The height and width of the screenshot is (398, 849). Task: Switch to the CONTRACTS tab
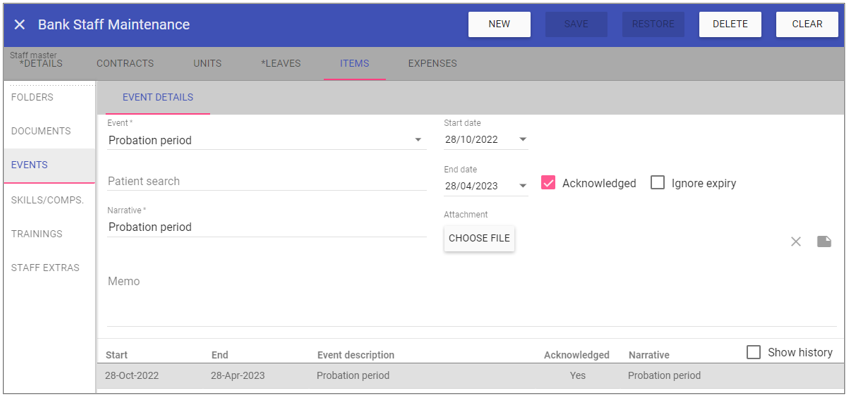pos(125,63)
